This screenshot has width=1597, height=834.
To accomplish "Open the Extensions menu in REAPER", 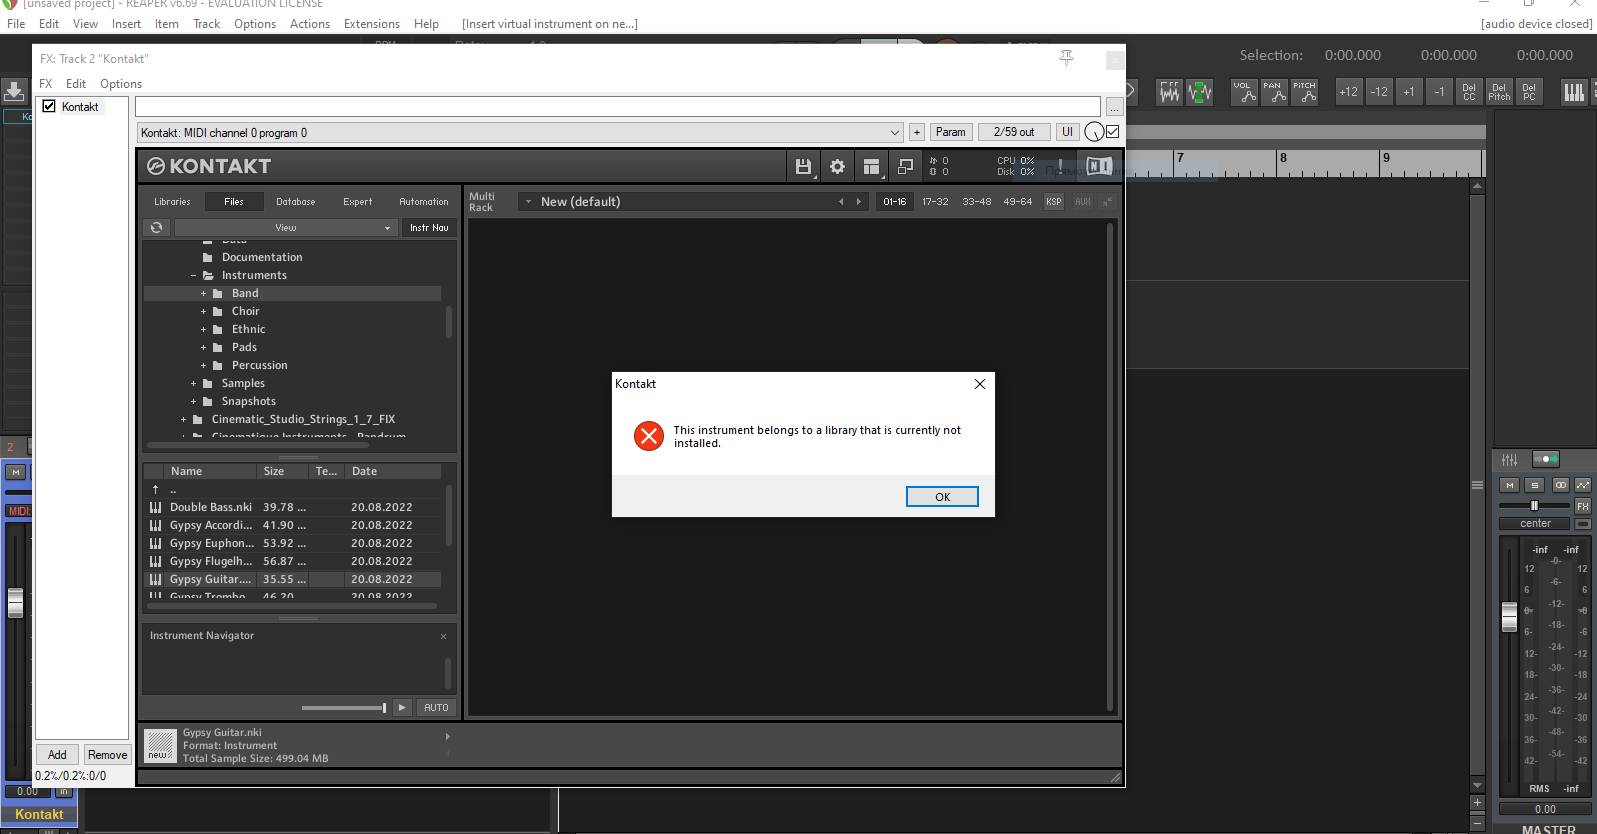I will 371,24.
